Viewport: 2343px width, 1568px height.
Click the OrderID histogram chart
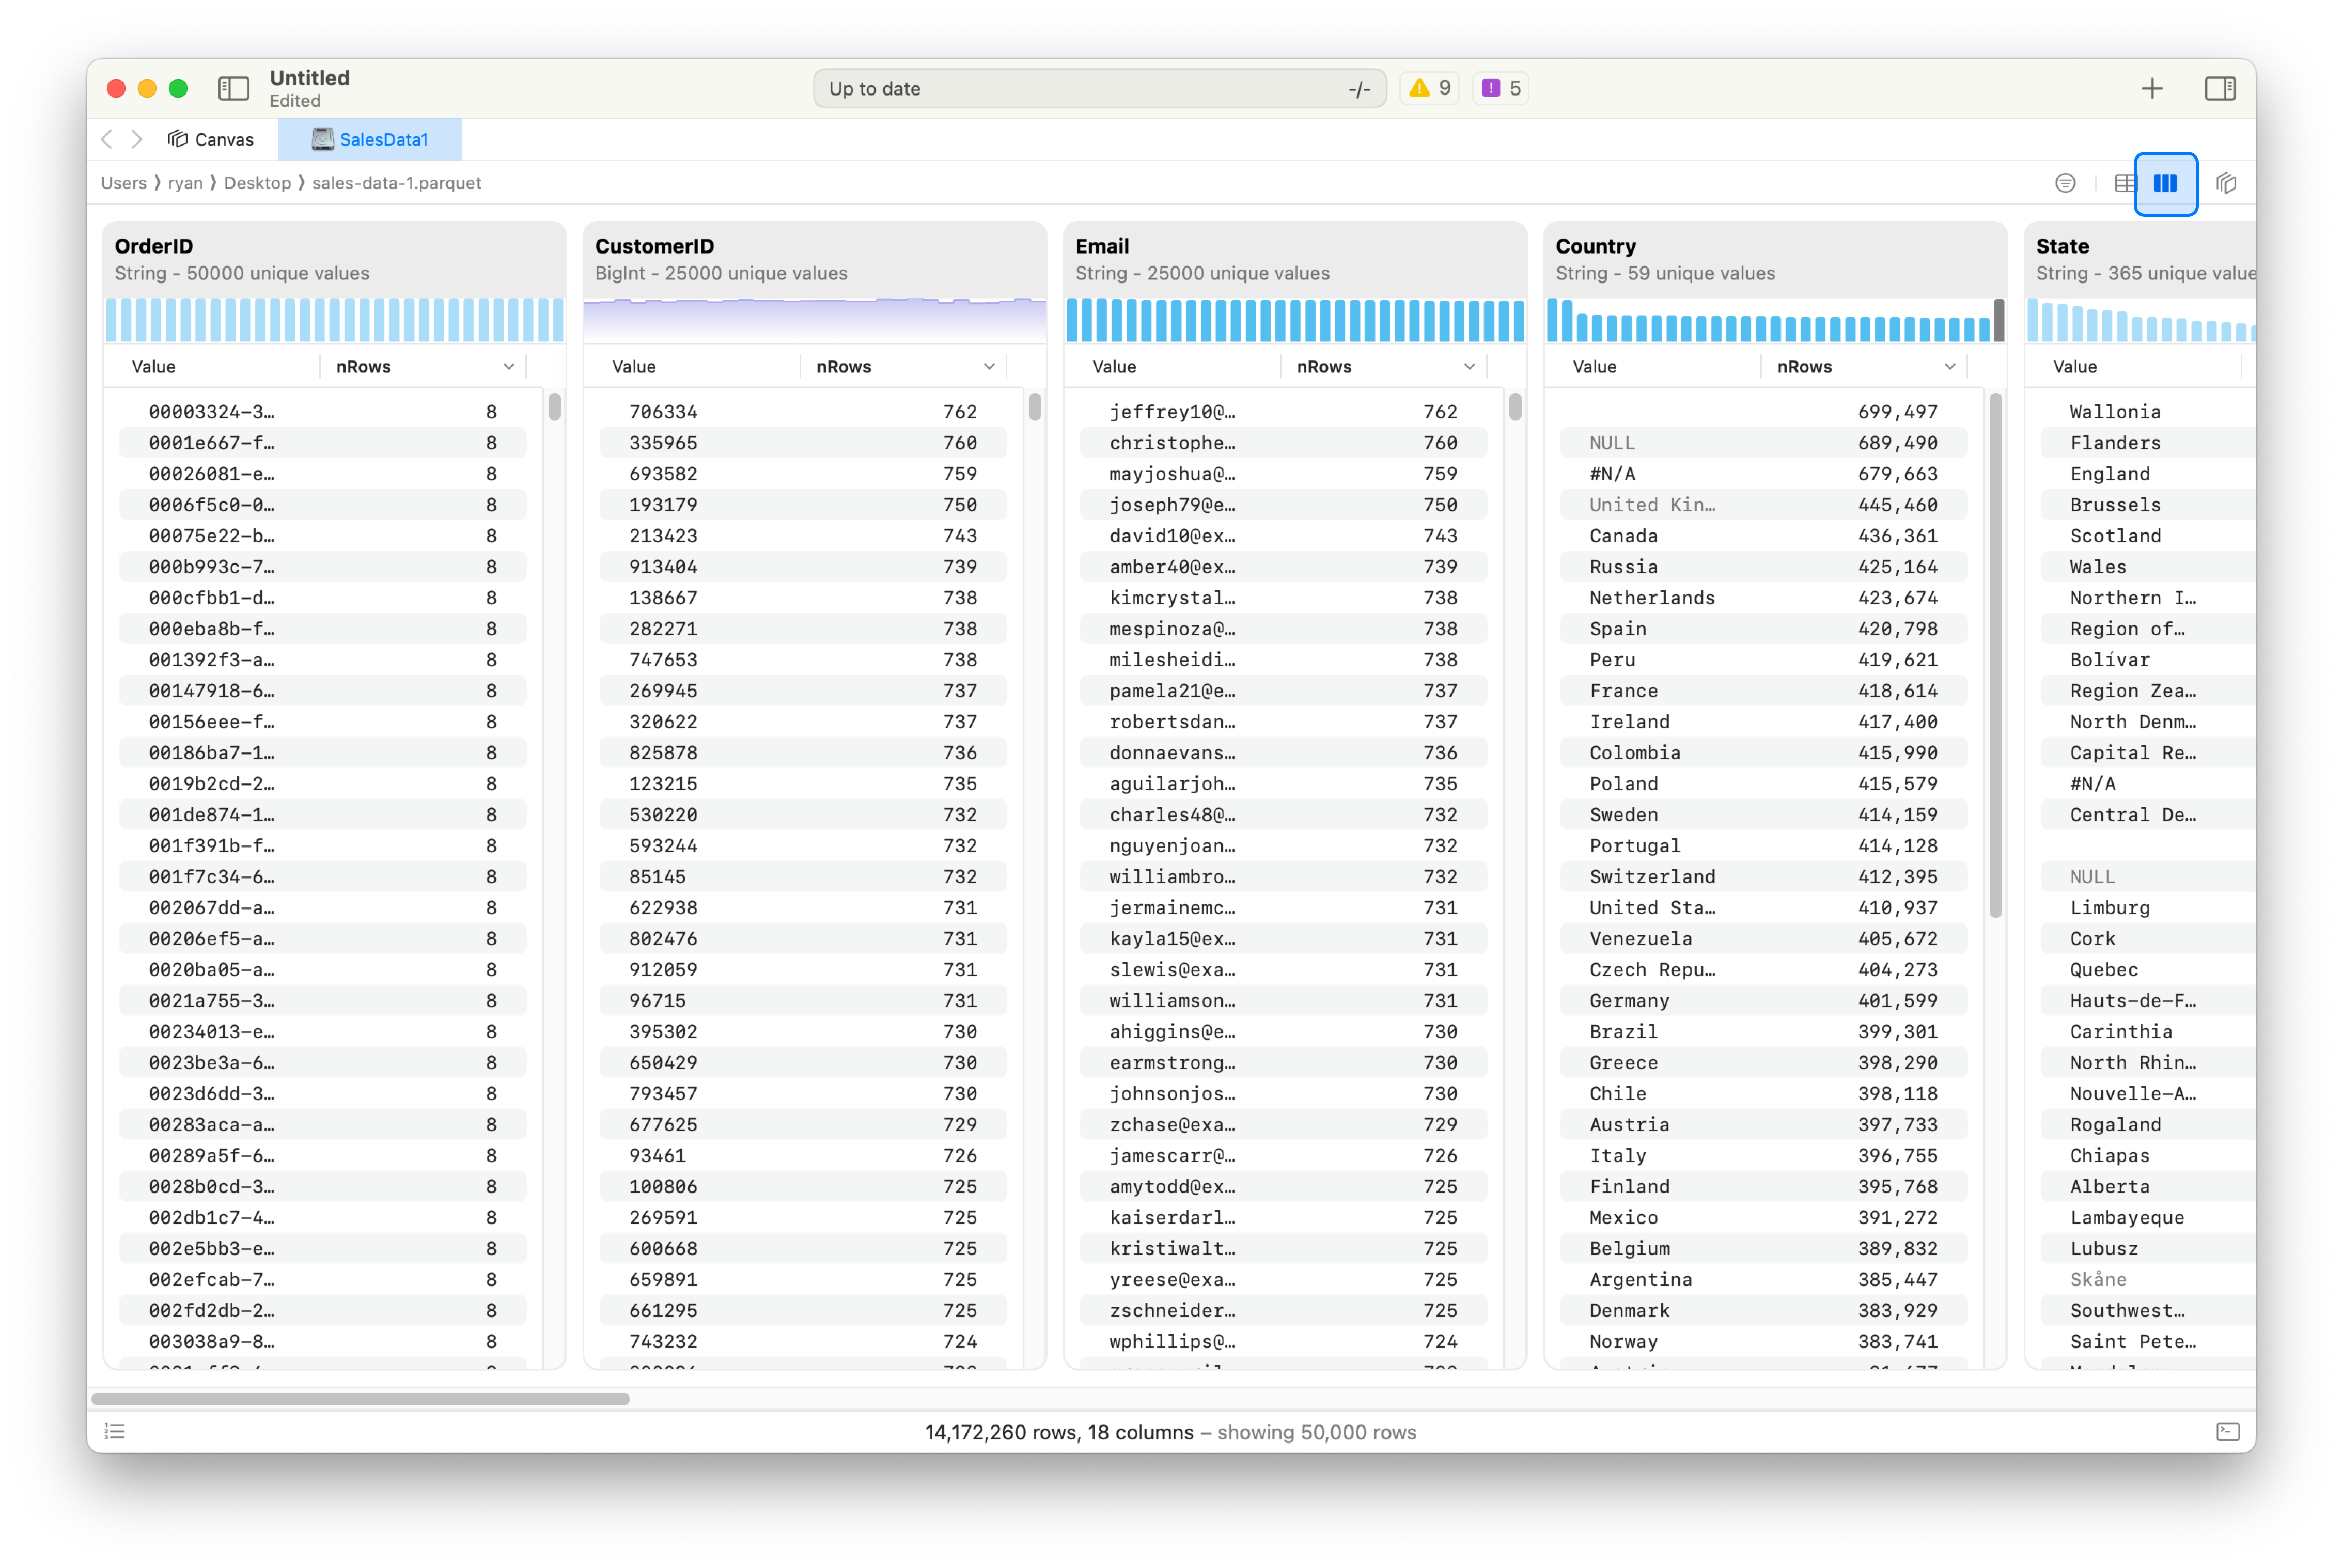[x=334, y=320]
